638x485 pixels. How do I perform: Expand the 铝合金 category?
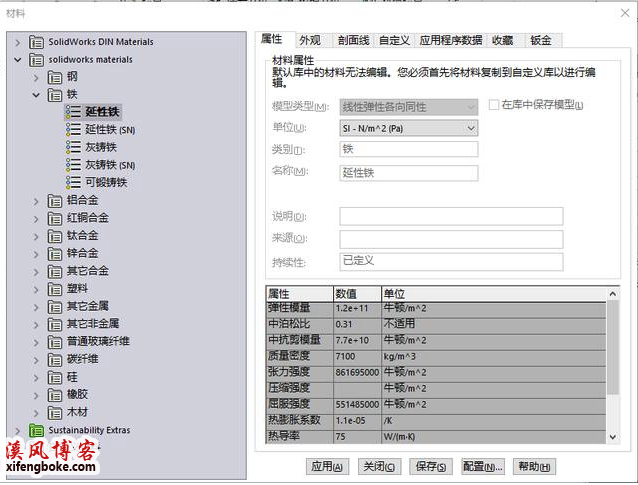(36, 201)
